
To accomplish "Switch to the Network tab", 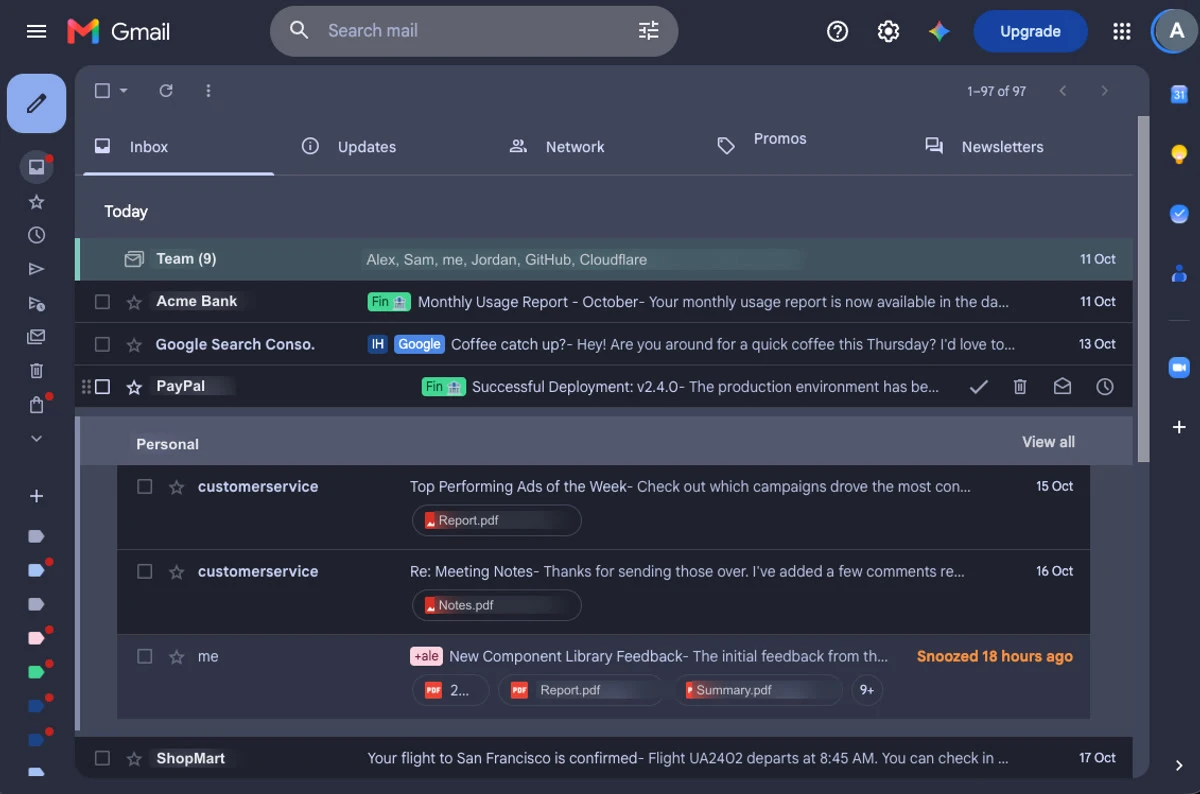I will [x=594, y=147].
